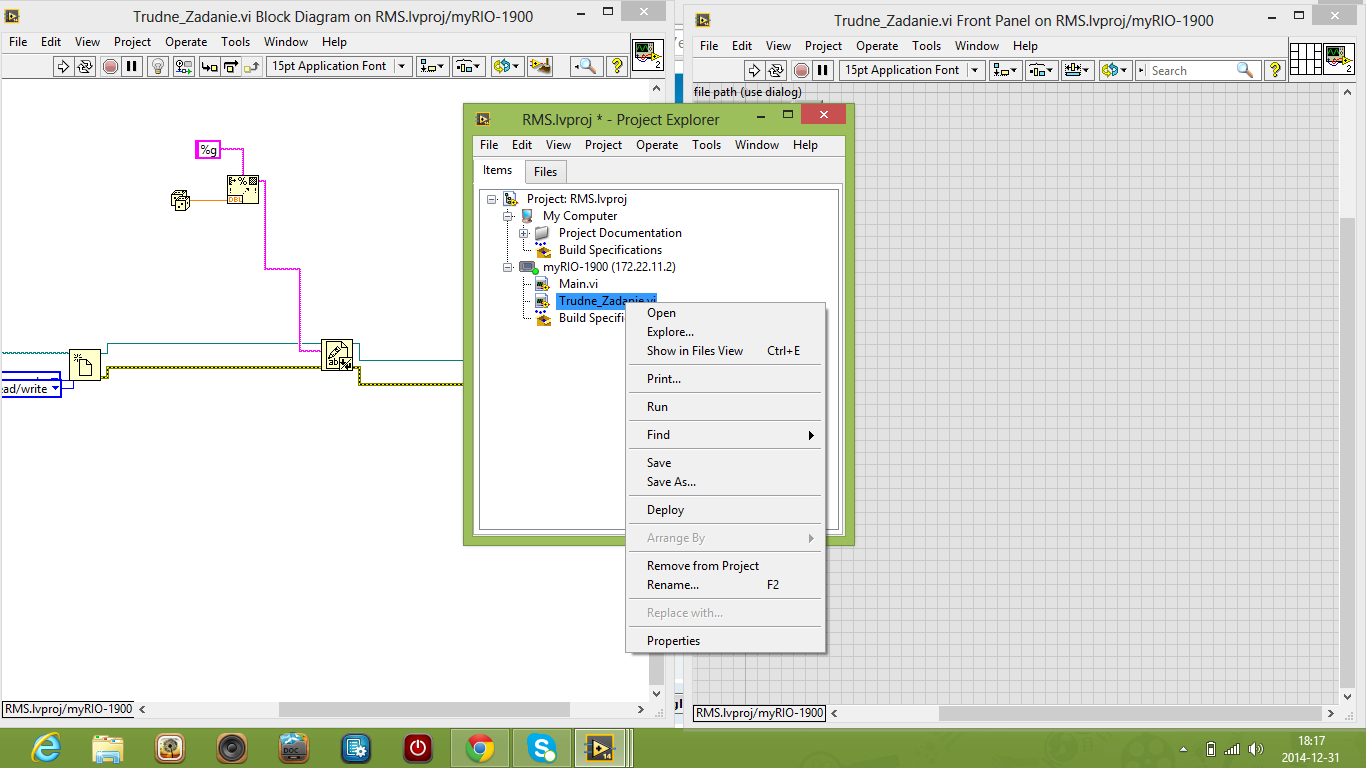The height and width of the screenshot is (768, 1366).
Task: Choose Show in Files View
Action: [x=725, y=351]
